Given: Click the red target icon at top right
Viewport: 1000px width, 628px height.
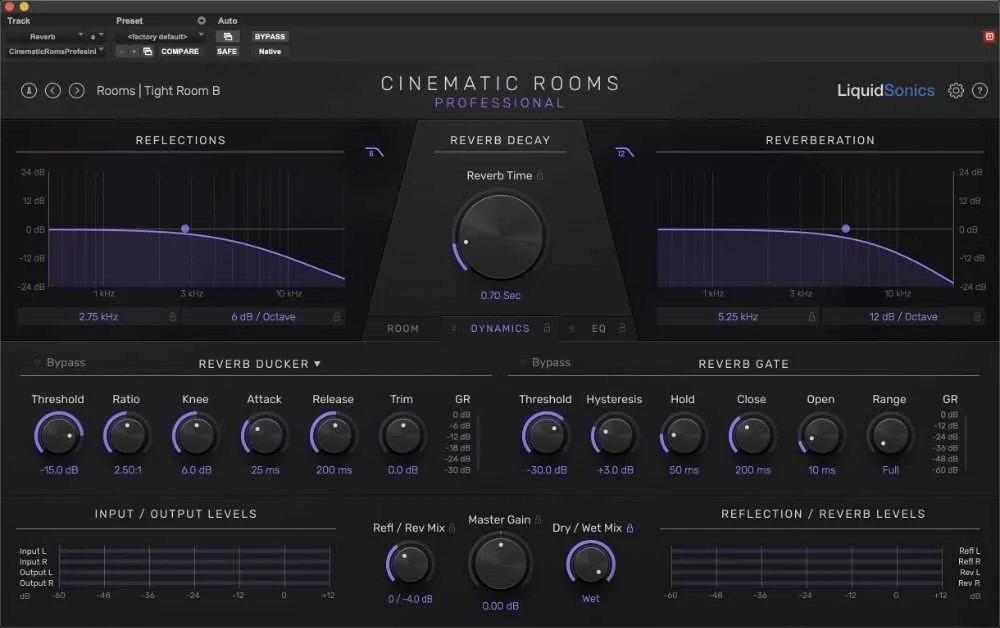Looking at the screenshot, I should pyautogui.click(x=989, y=36).
